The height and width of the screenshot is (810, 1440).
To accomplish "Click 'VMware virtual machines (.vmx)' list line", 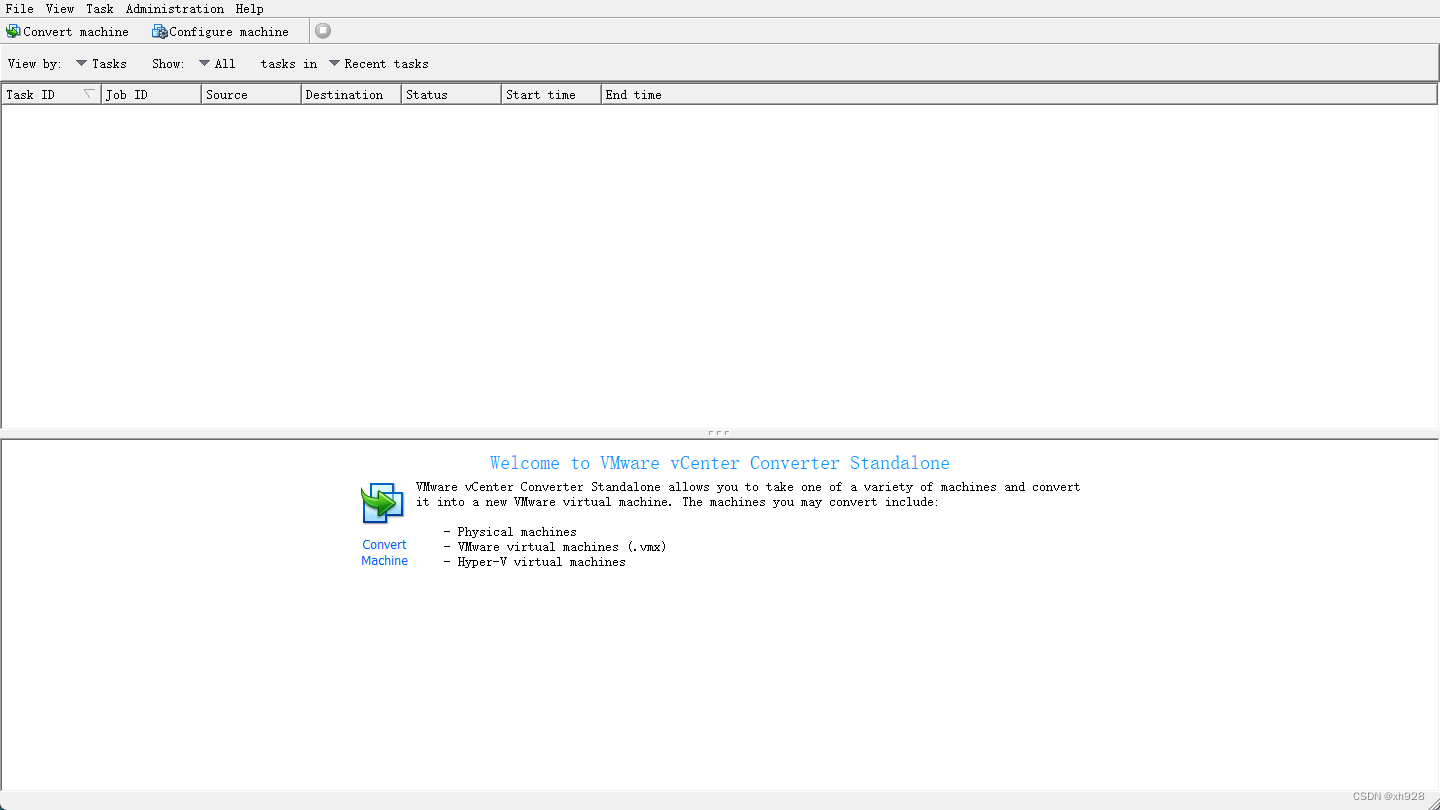I will click(x=555, y=547).
